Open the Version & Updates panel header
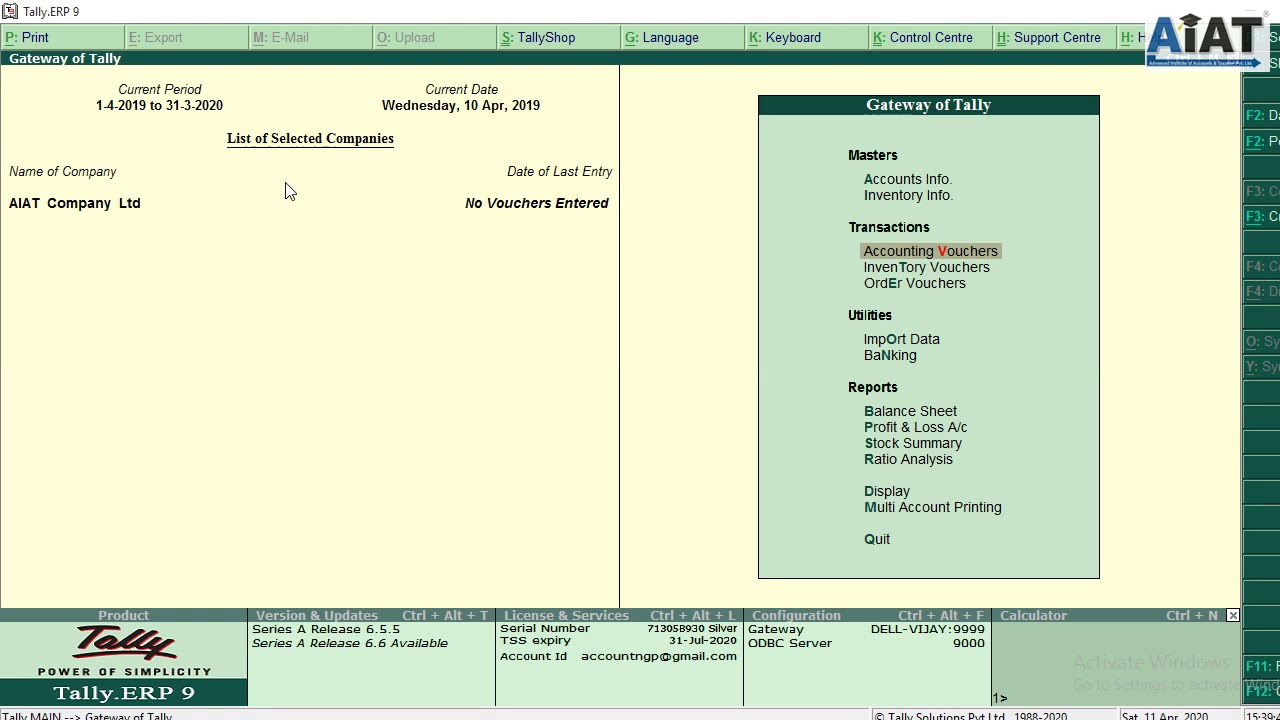The image size is (1280, 720). coord(371,615)
